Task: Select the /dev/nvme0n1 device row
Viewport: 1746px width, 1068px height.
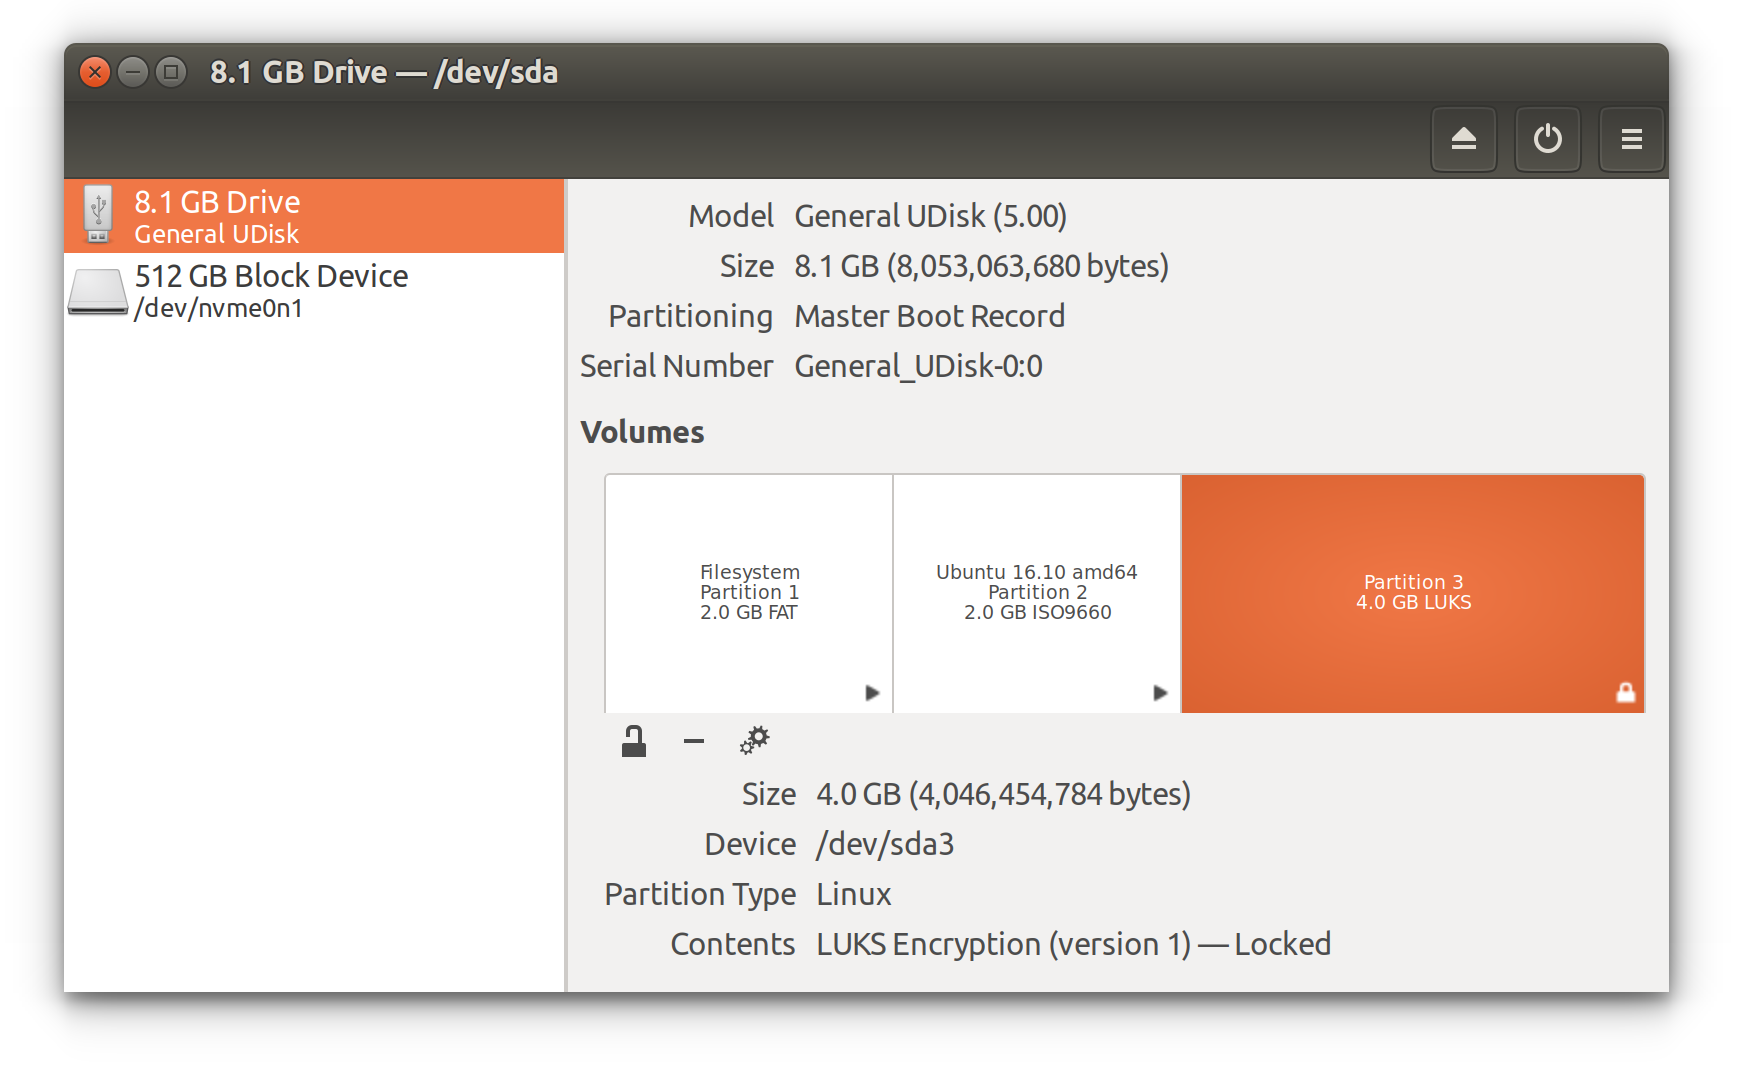Action: (314, 291)
